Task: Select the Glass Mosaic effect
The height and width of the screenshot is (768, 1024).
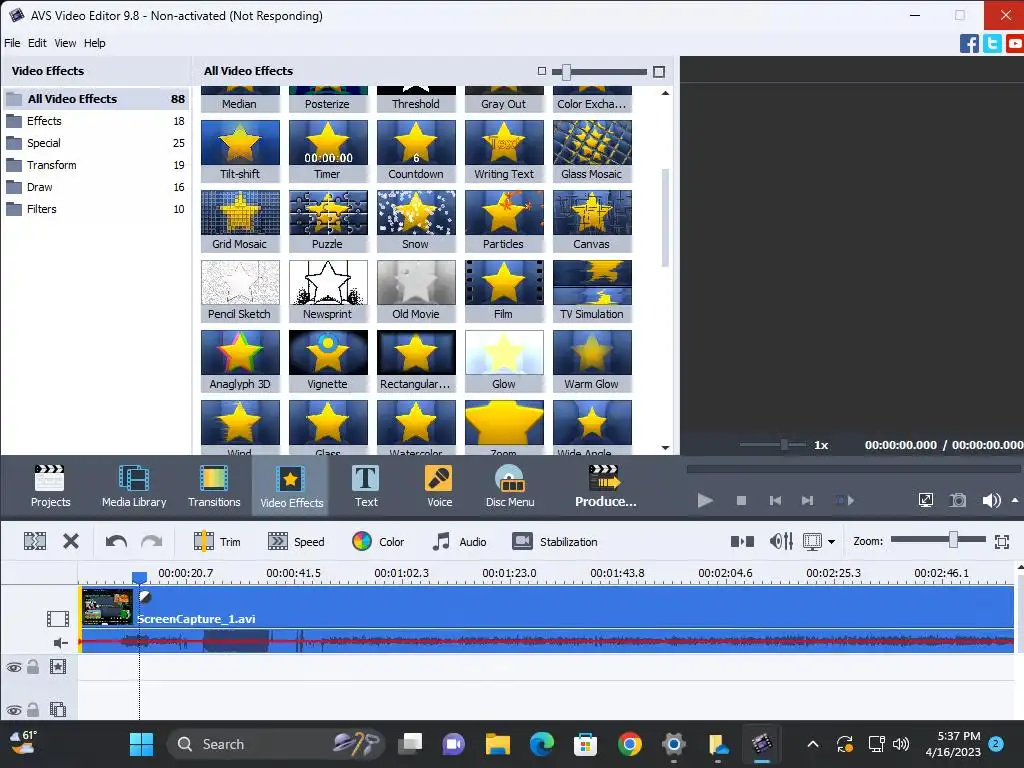Action: tap(592, 151)
